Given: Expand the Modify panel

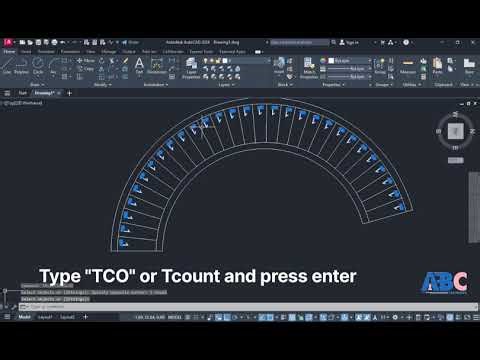Looking at the screenshot, I should pyautogui.click(x=102, y=85).
